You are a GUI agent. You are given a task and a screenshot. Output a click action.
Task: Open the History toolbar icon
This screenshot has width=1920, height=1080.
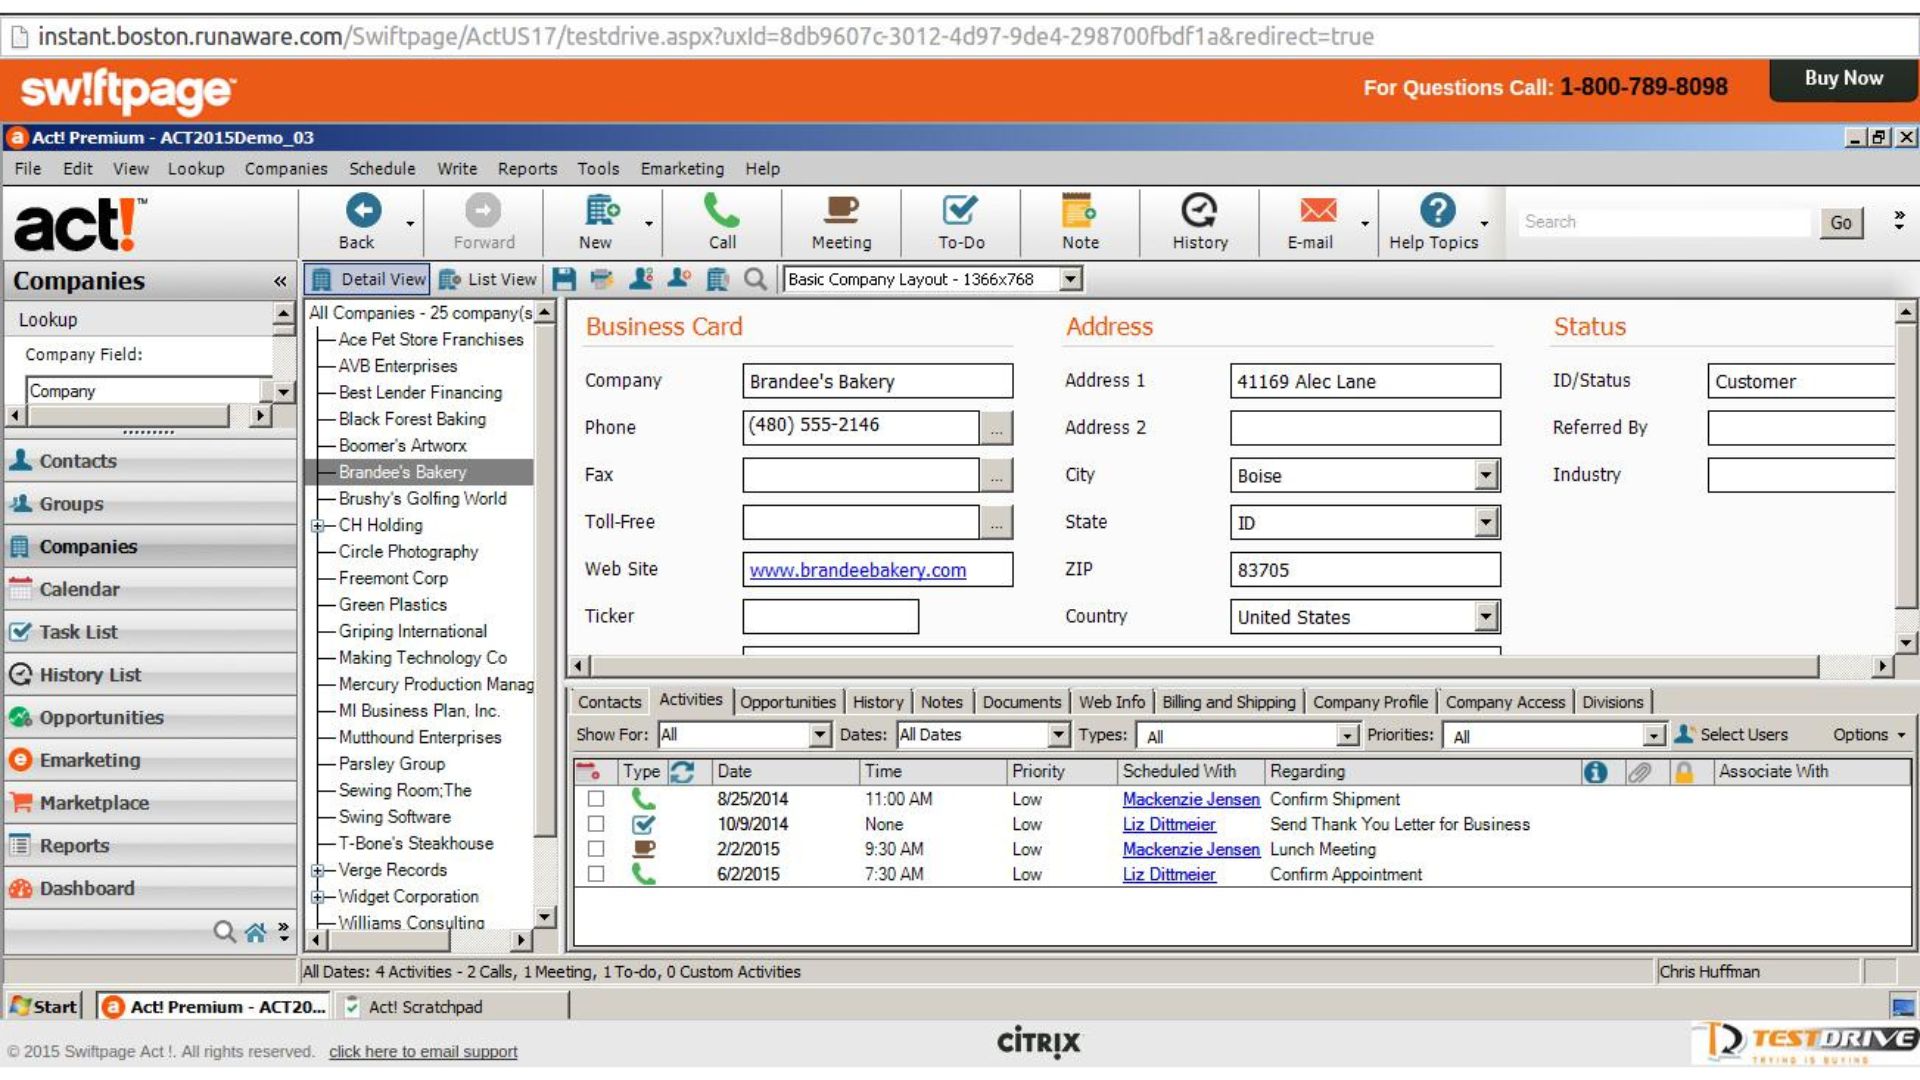(1199, 211)
